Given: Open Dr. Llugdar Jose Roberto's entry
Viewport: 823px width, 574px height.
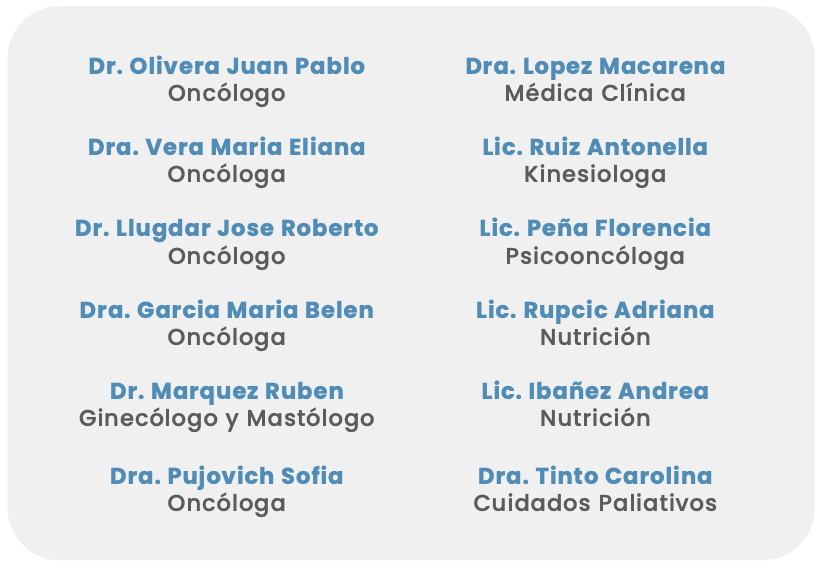Looking at the screenshot, I should [226, 228].
